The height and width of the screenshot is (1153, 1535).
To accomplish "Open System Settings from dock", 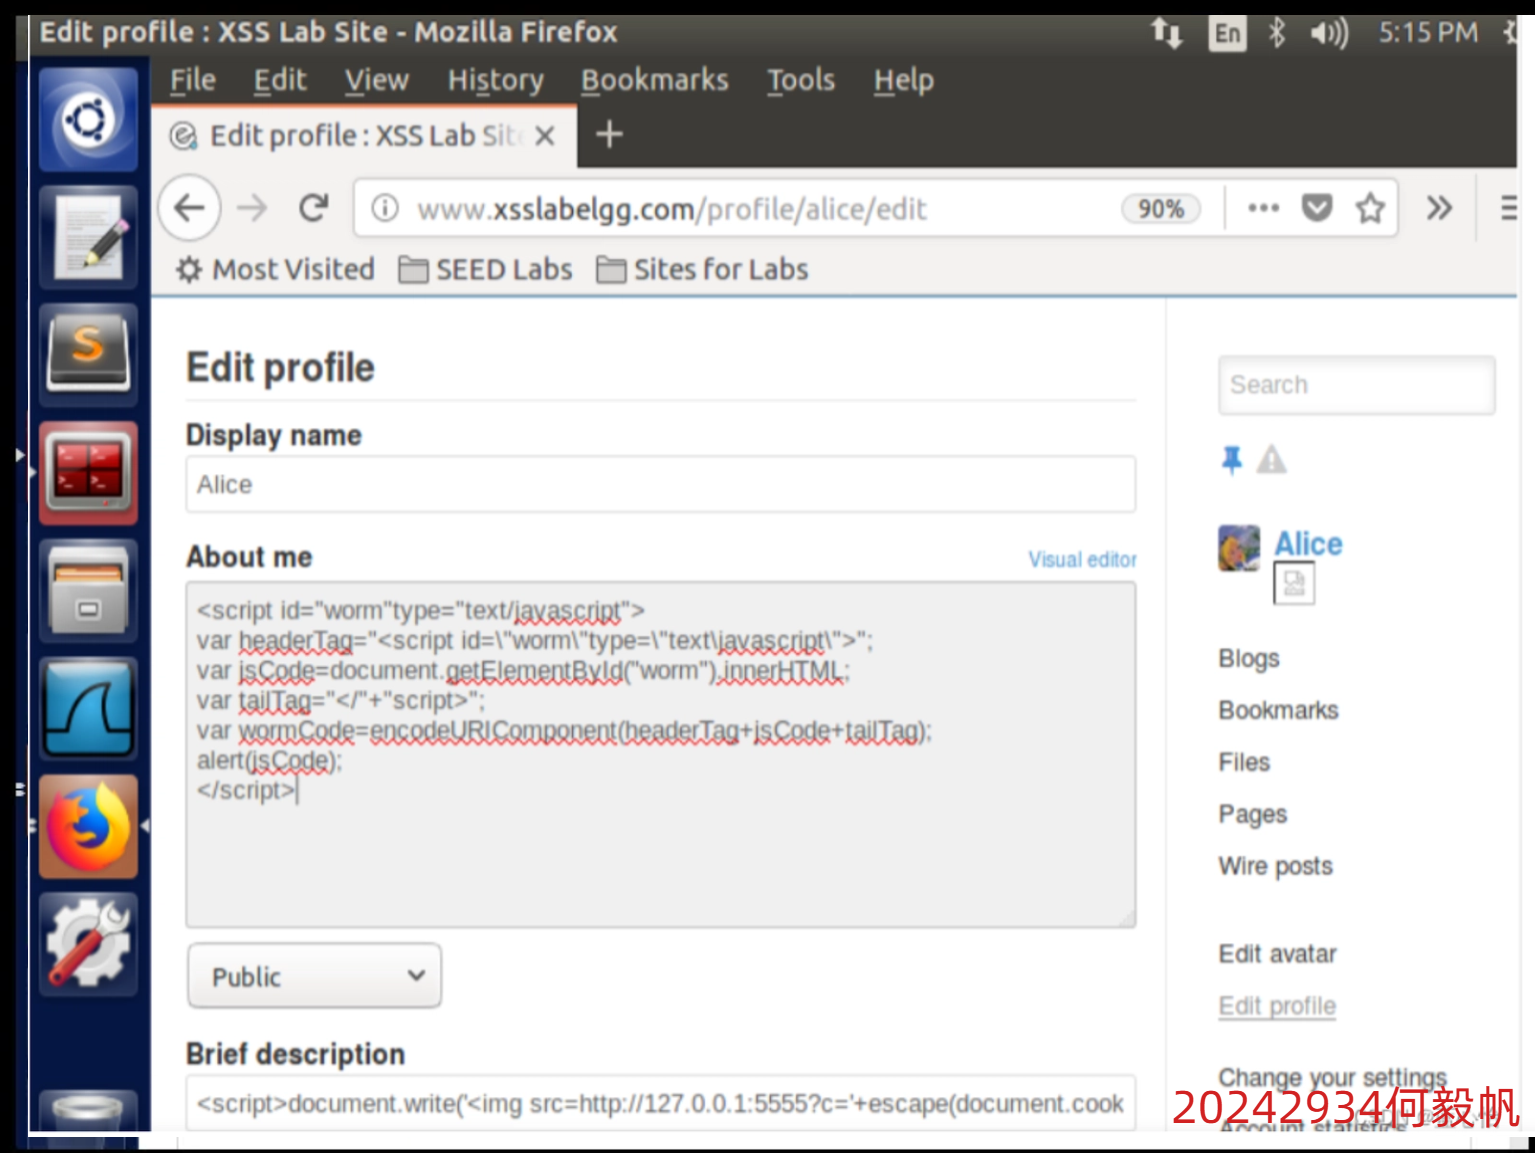I will [88, 944].
